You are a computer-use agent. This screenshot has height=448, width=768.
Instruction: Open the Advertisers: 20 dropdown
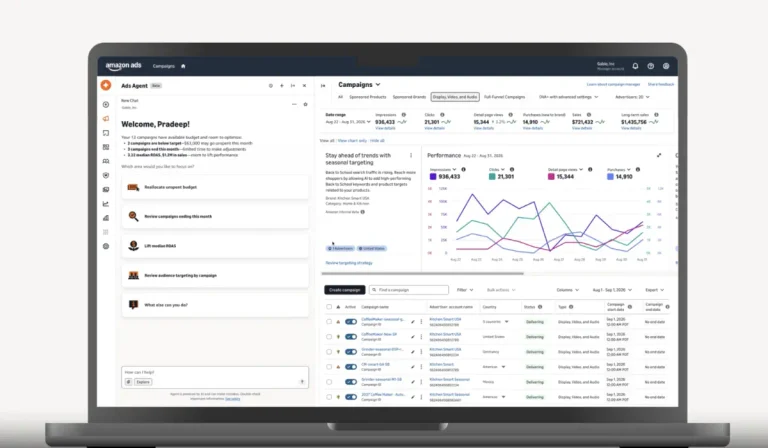(632, 97)
